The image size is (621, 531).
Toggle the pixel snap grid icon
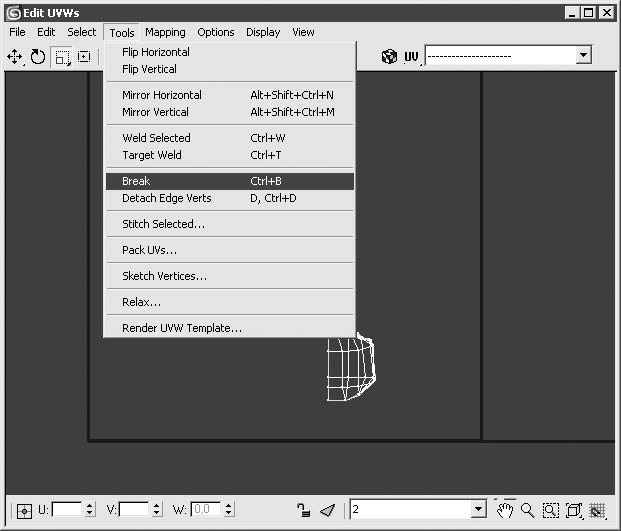pos(597,510)
